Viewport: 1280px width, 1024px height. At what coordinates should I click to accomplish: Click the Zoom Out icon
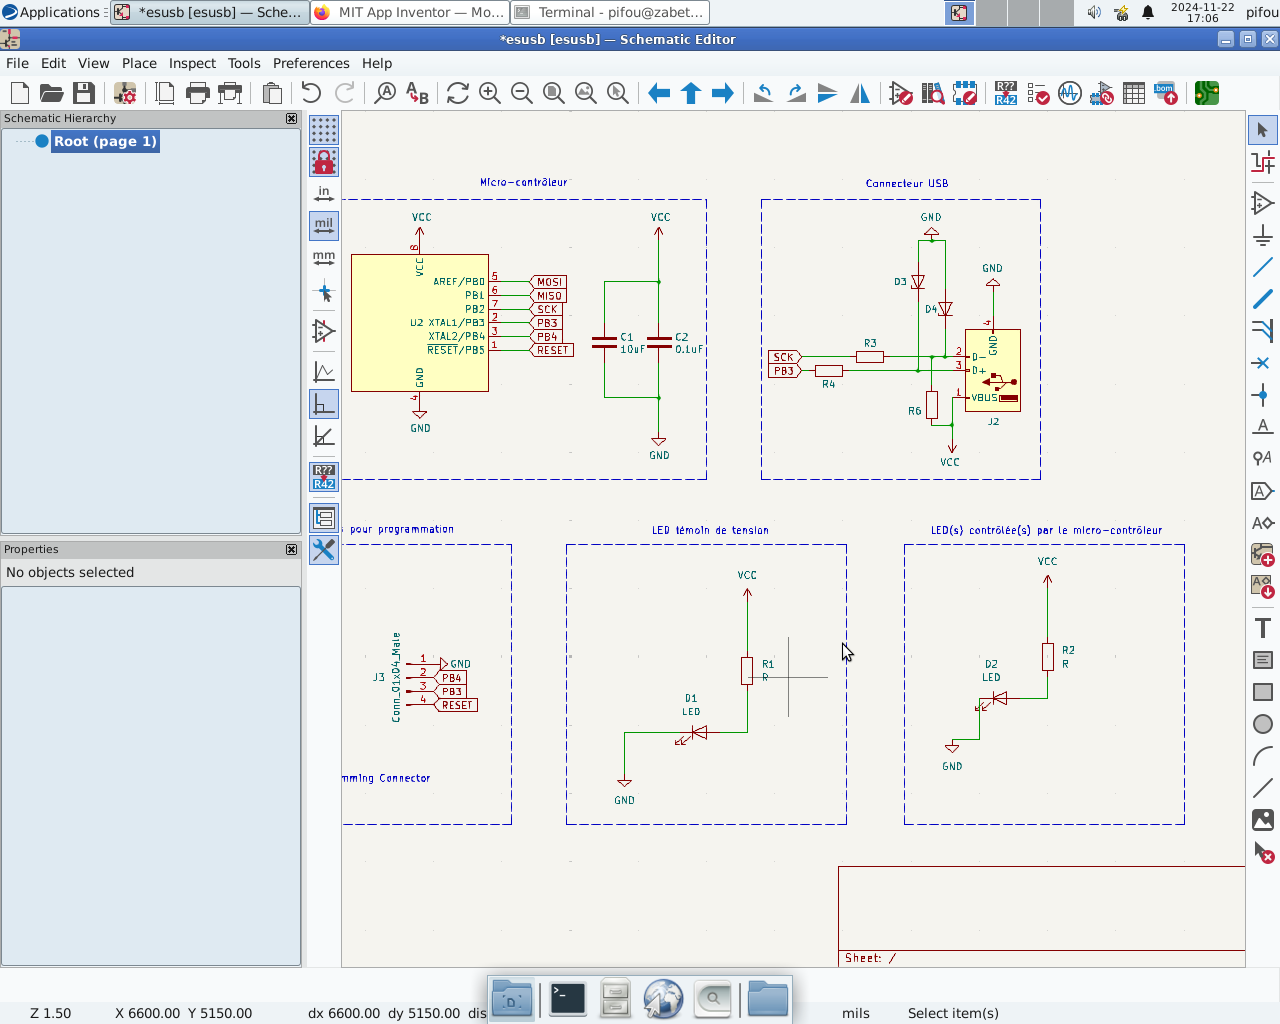click(x=522, y=93)
